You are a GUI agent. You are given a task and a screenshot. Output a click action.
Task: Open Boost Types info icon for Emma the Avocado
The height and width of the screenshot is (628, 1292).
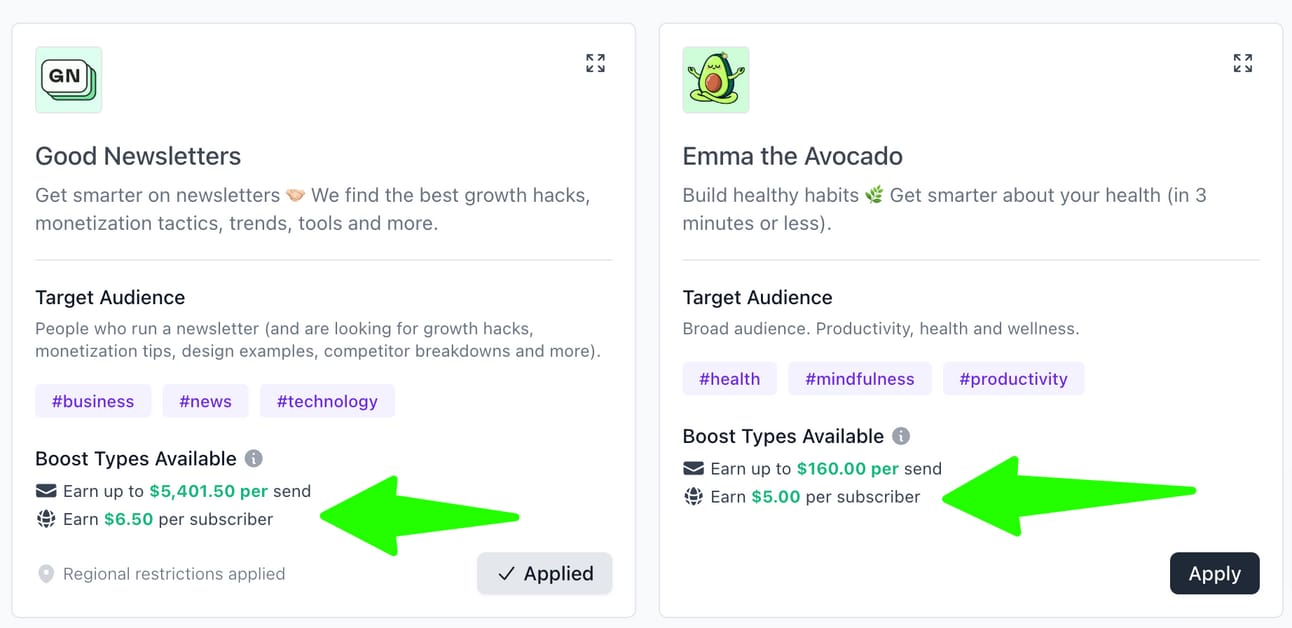pos(901,437)
